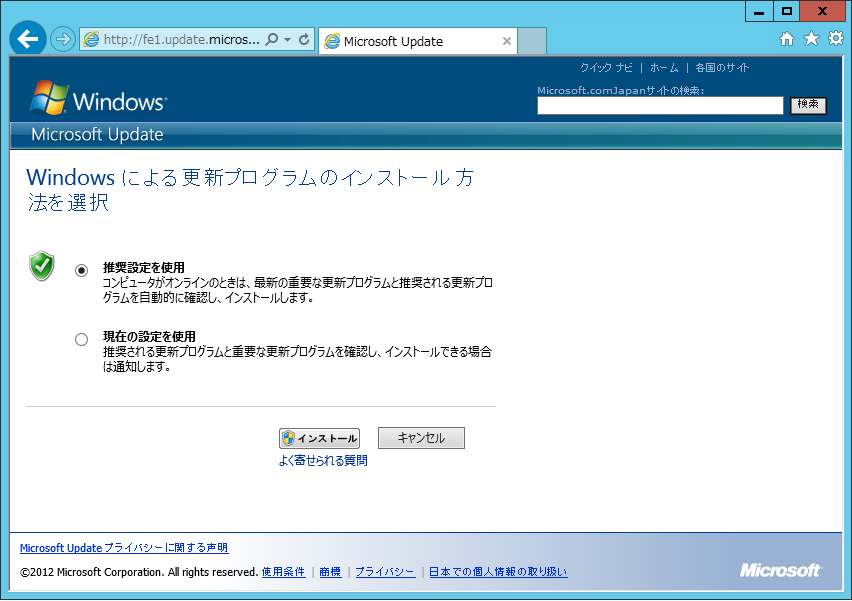Click the green shield checkmark icon
The width and height of the screenshot is (852, 601).
click(42, 266)
